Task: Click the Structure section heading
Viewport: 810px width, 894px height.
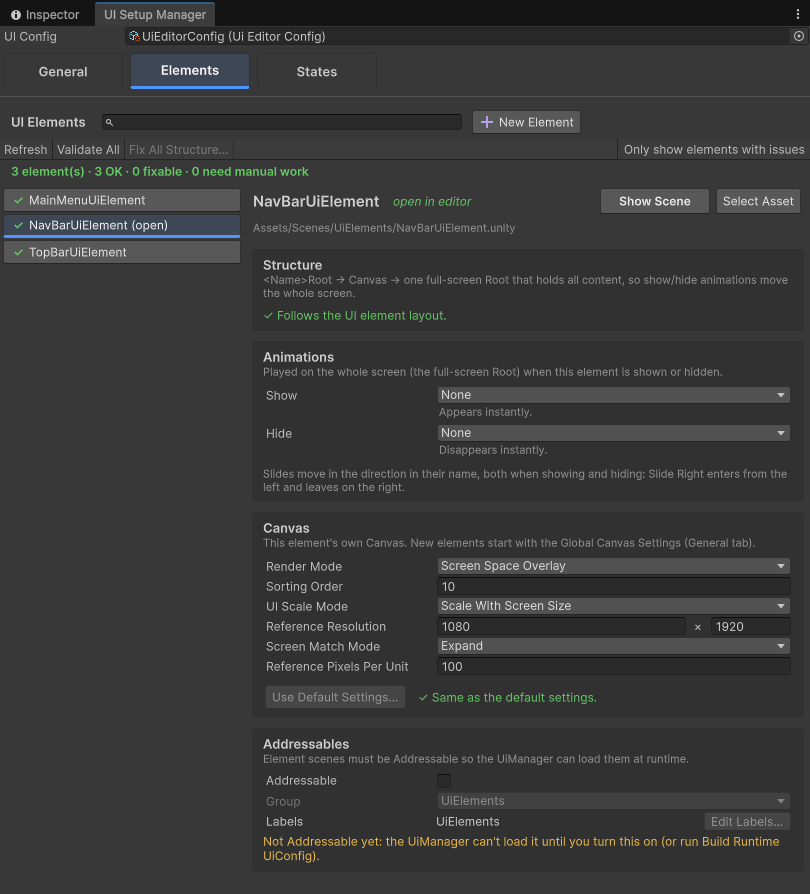Action: click(292, 265)
